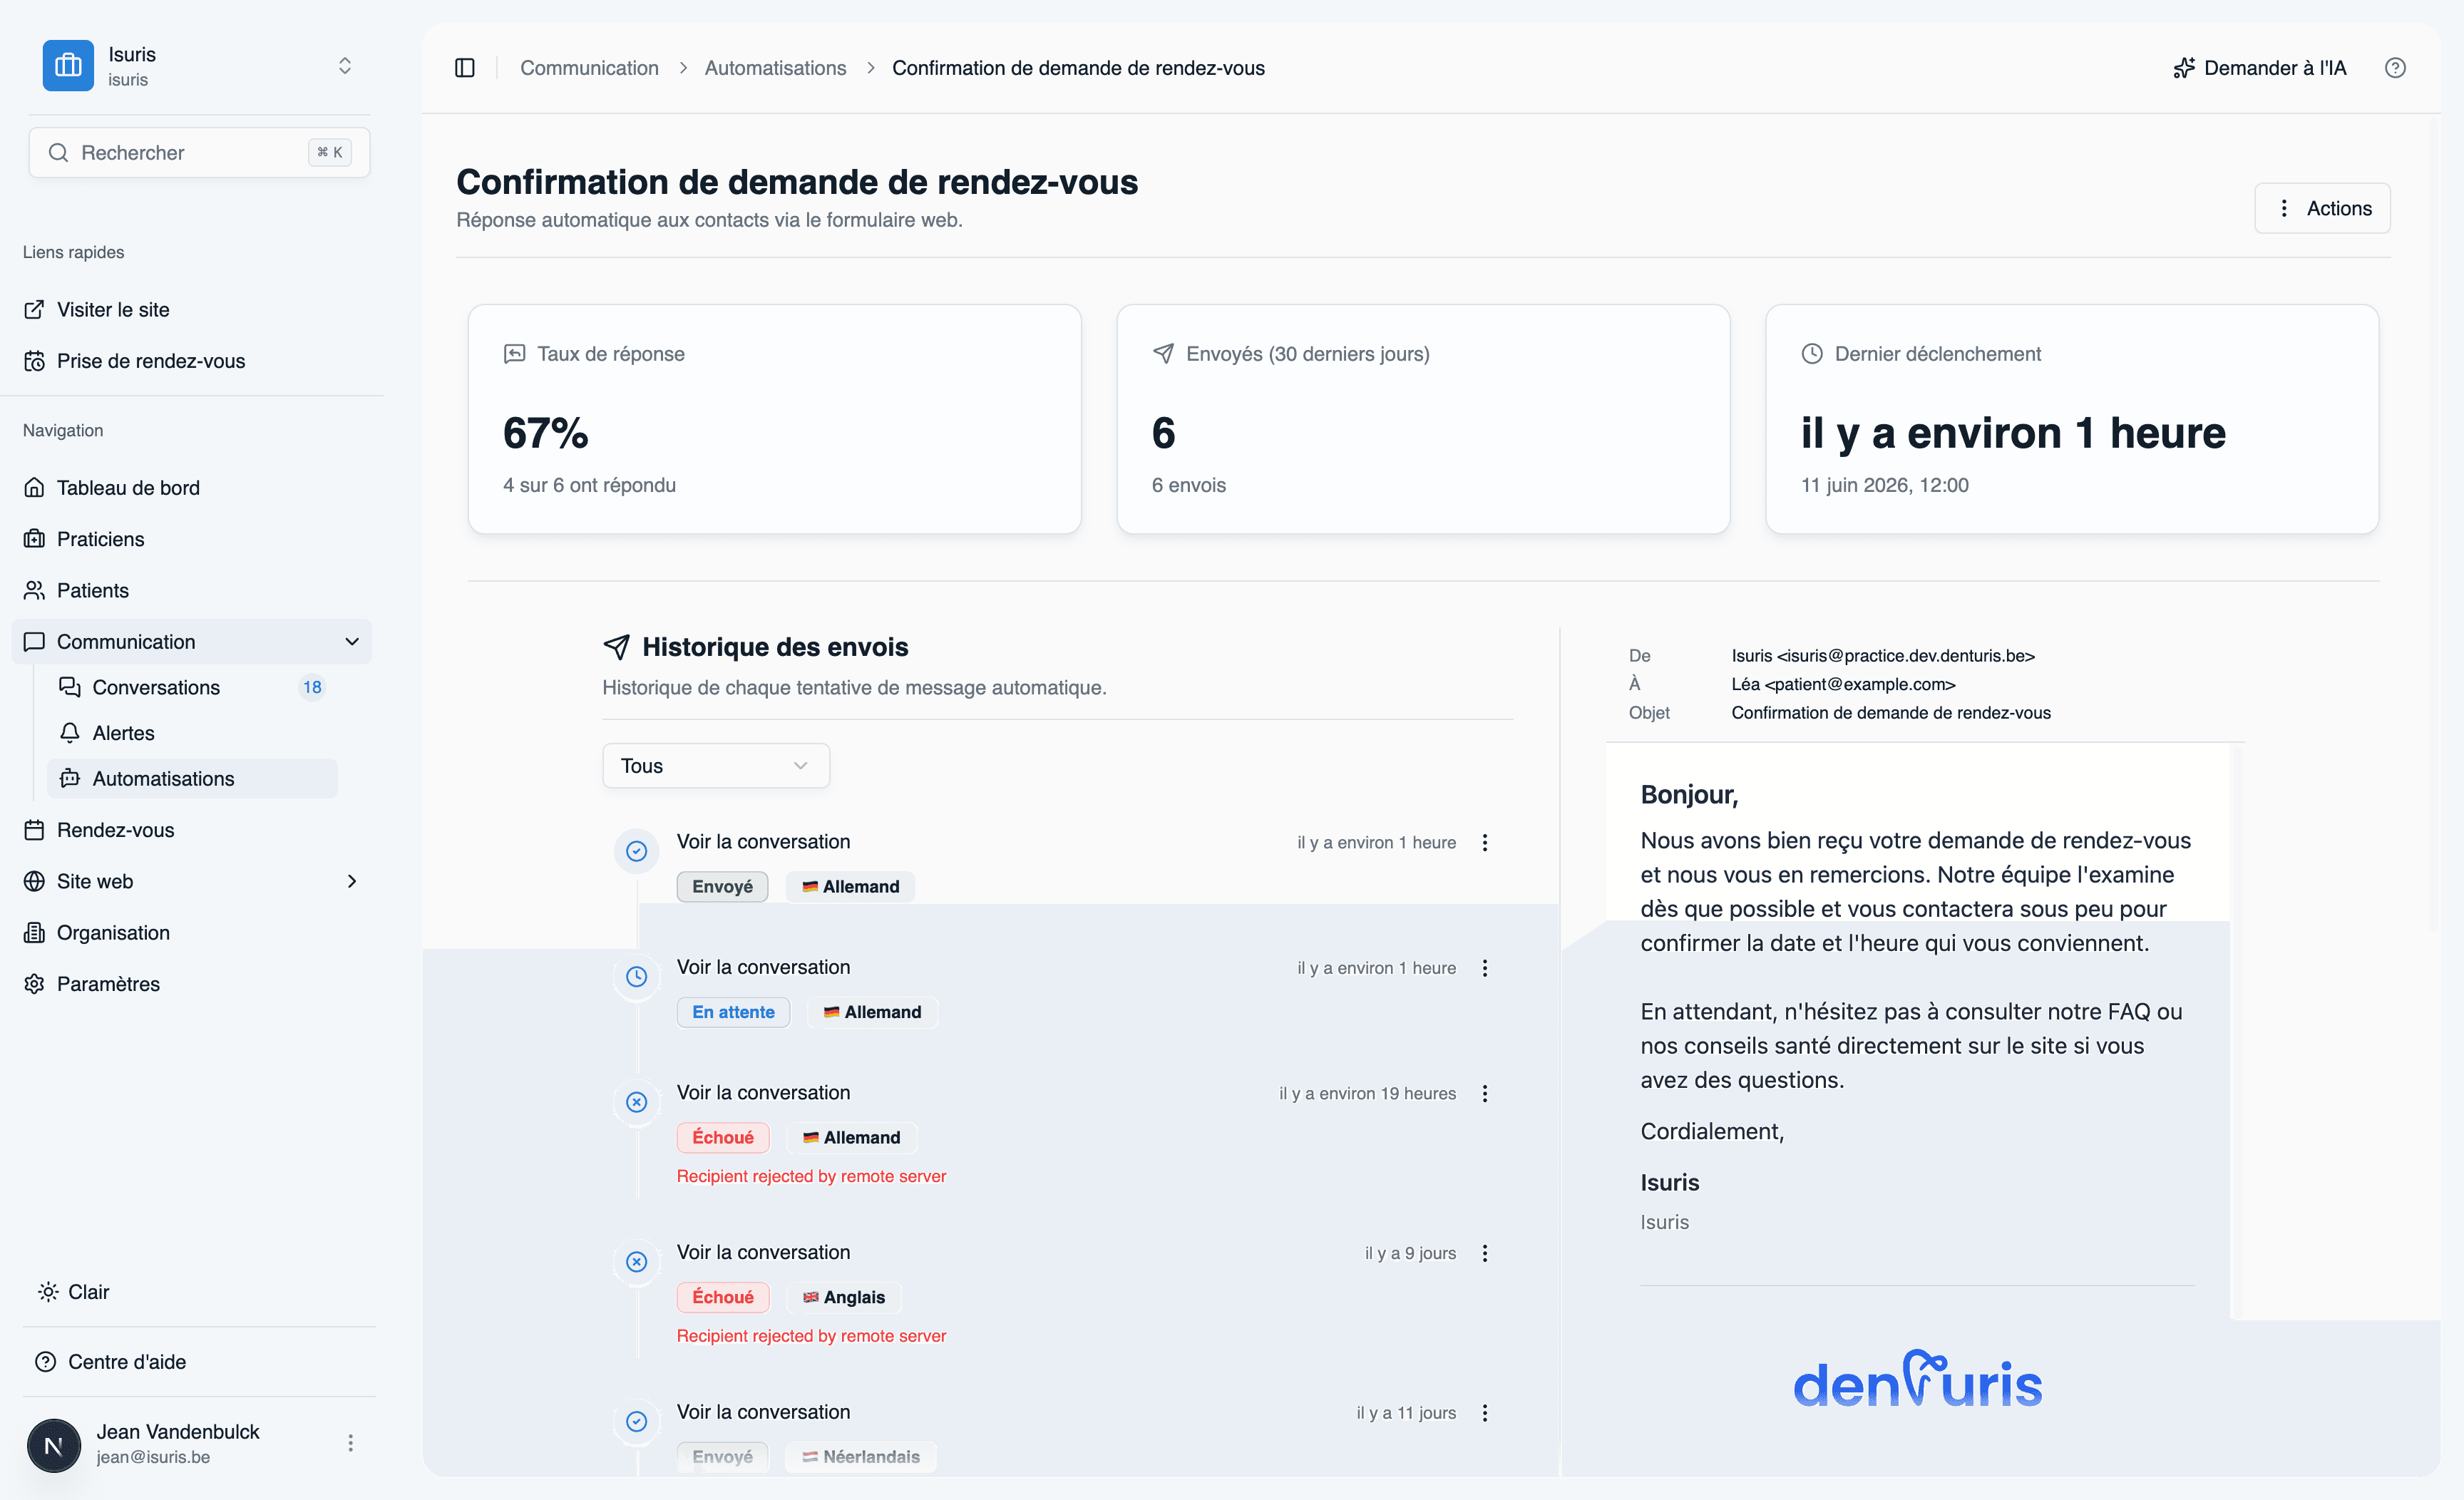This screenshot has height=1500, width=2464.
Task: Open Voir la conversation for En attente entry
Action: tap(763, 967)
